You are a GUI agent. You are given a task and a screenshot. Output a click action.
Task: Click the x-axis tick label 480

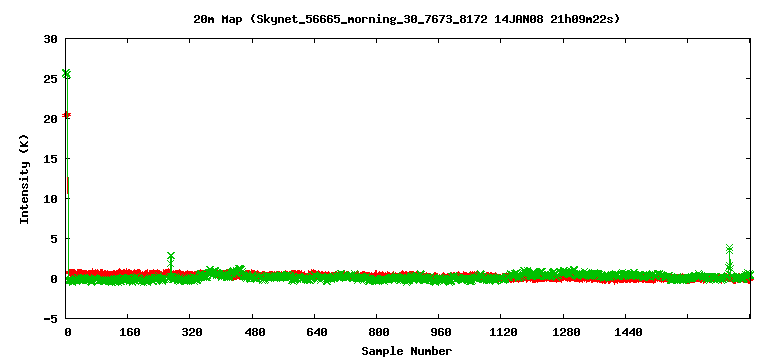[254, 333]
